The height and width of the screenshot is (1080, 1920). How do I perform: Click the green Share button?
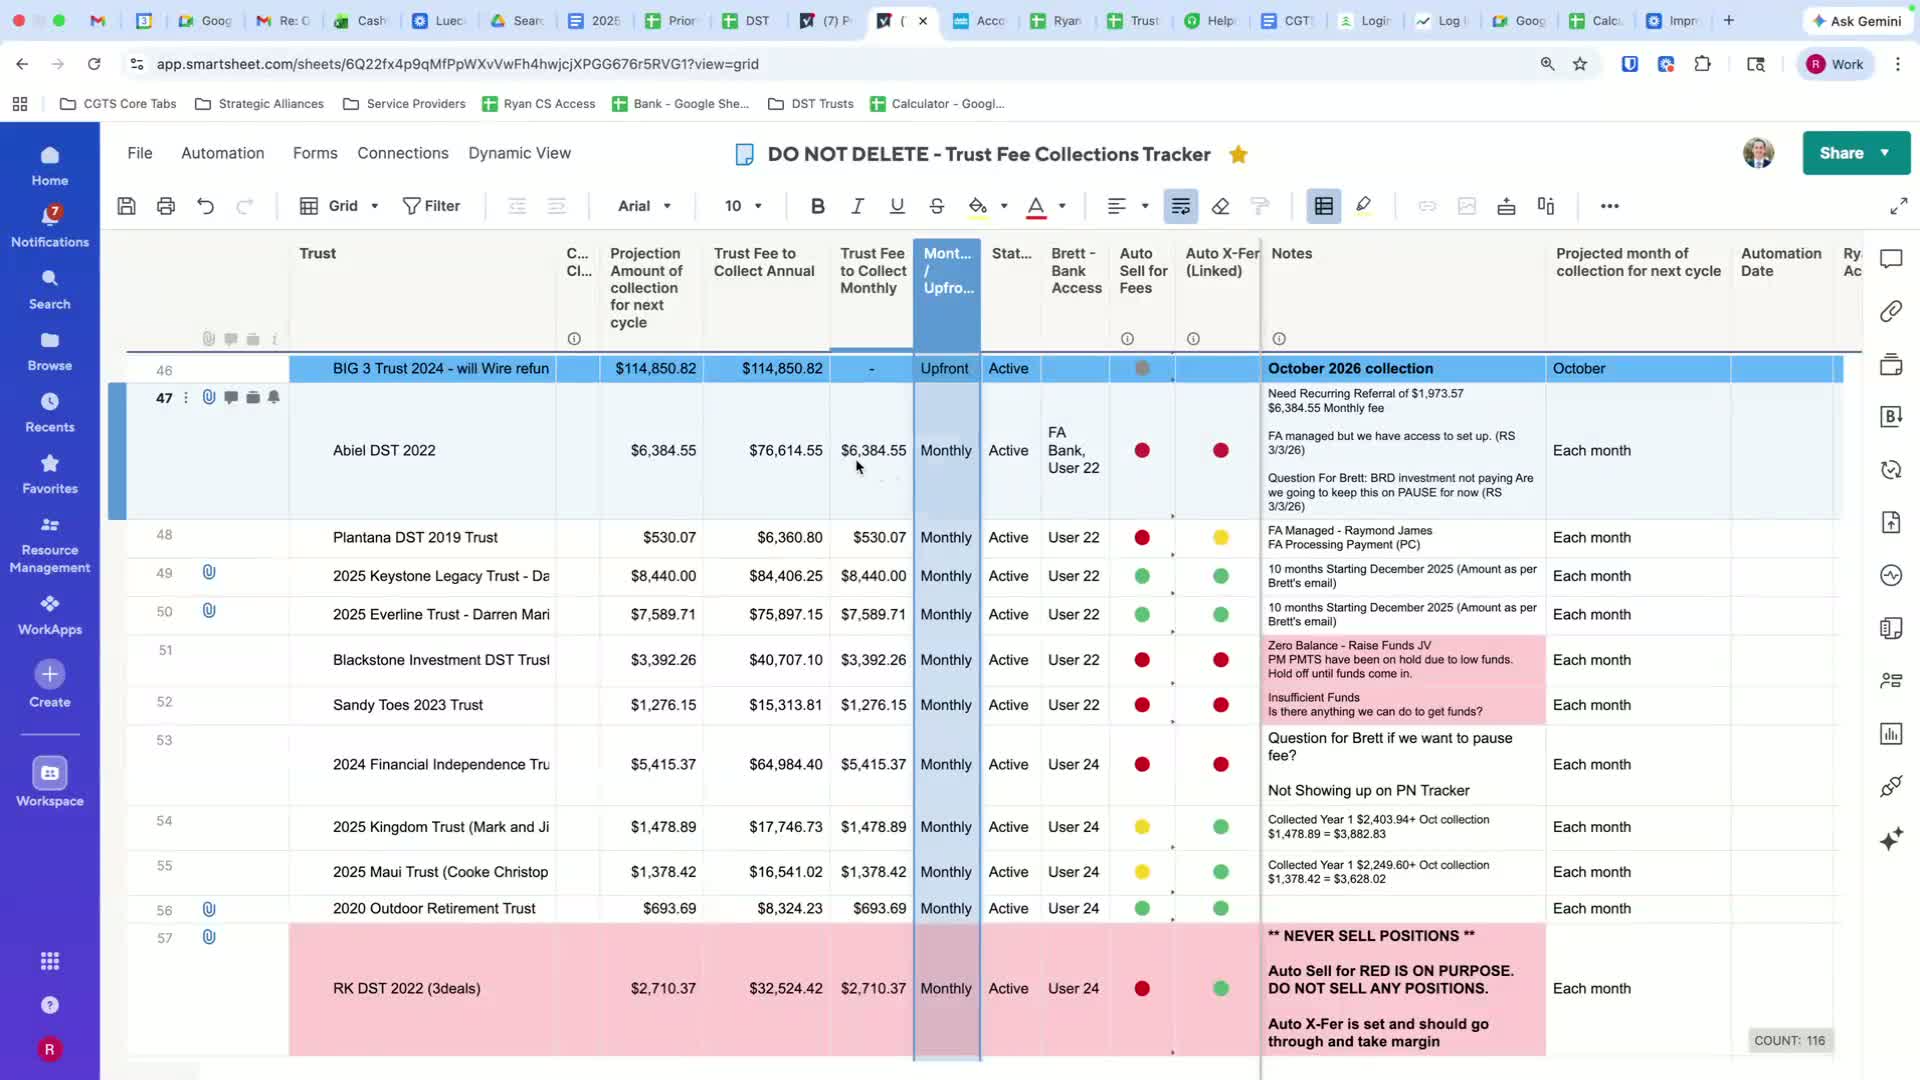pos(1842,153)
